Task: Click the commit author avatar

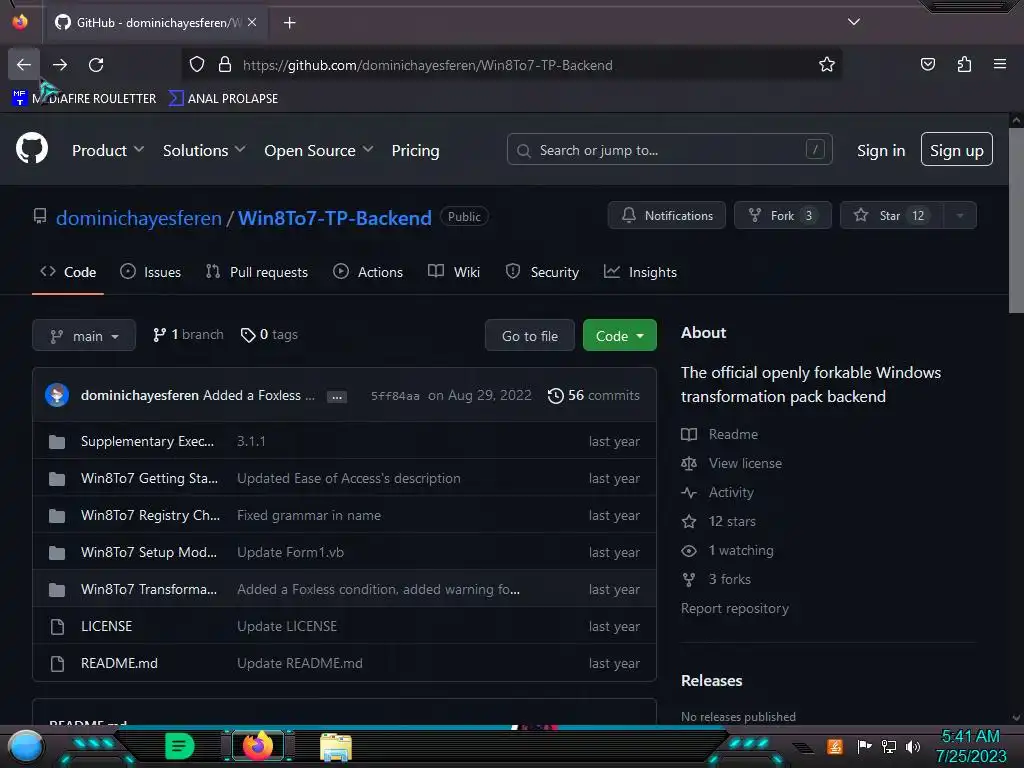Action: pyautogui.click(x=57, y=395)
